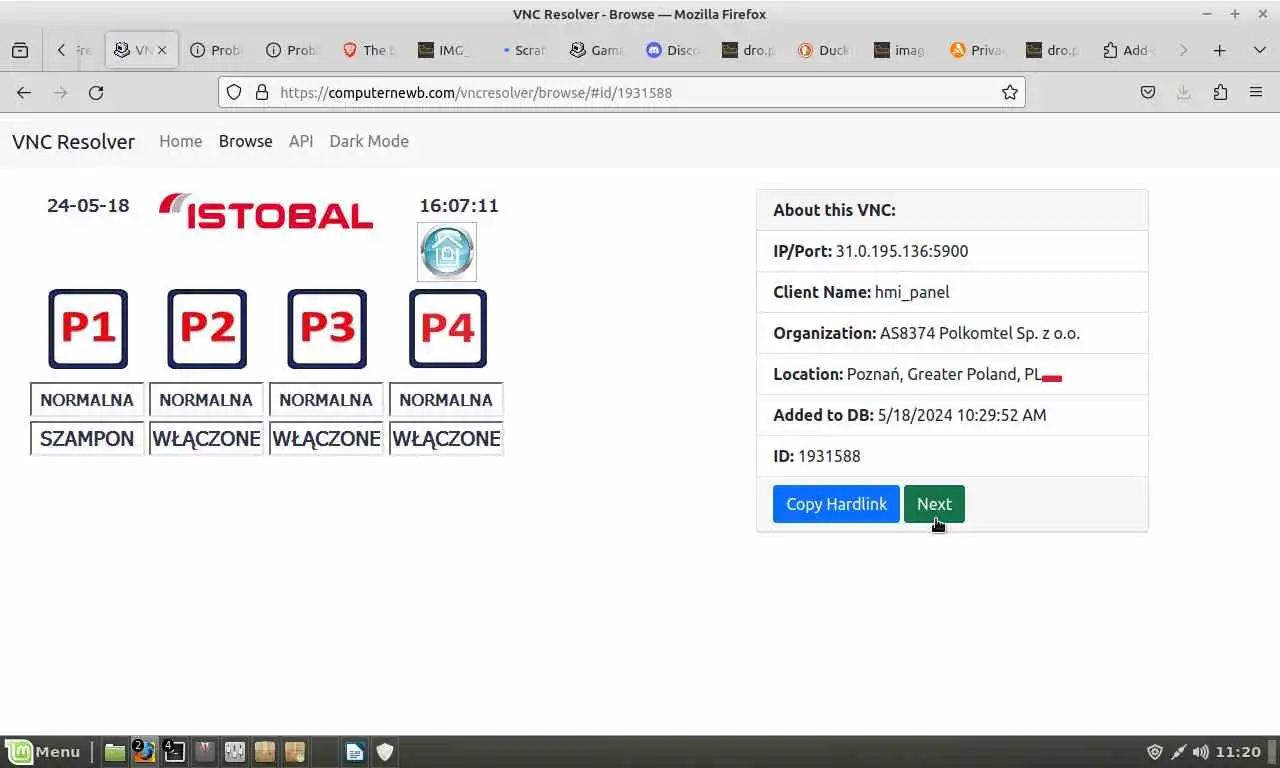Click the VNC Resolver brand link
Viewport: 1280px width, 768px height.
[73, 141]
